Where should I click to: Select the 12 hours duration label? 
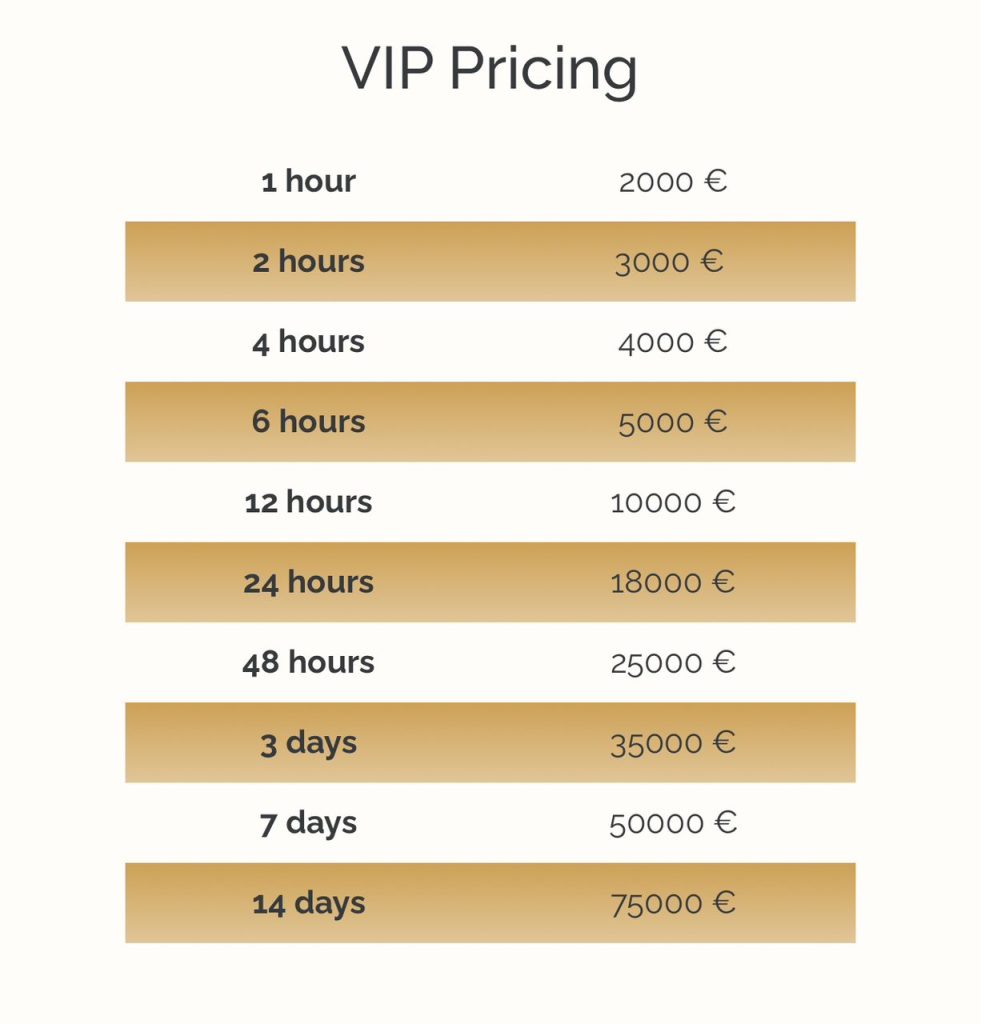pyautogui.click(x=308, y=502)
